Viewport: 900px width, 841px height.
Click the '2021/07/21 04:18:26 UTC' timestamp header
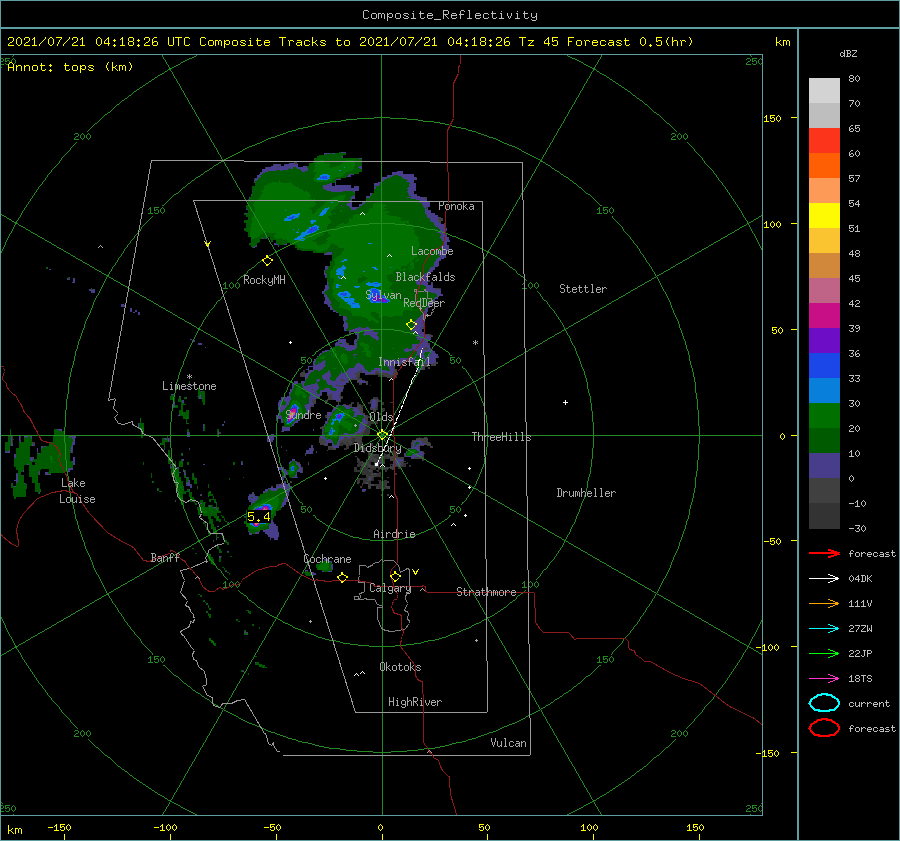coord(99,42)
